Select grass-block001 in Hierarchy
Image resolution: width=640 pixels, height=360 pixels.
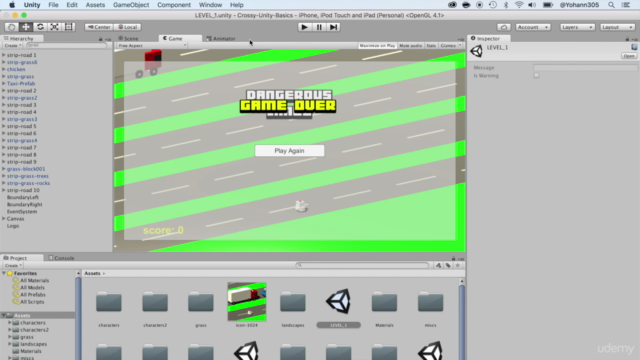(26, 169)
